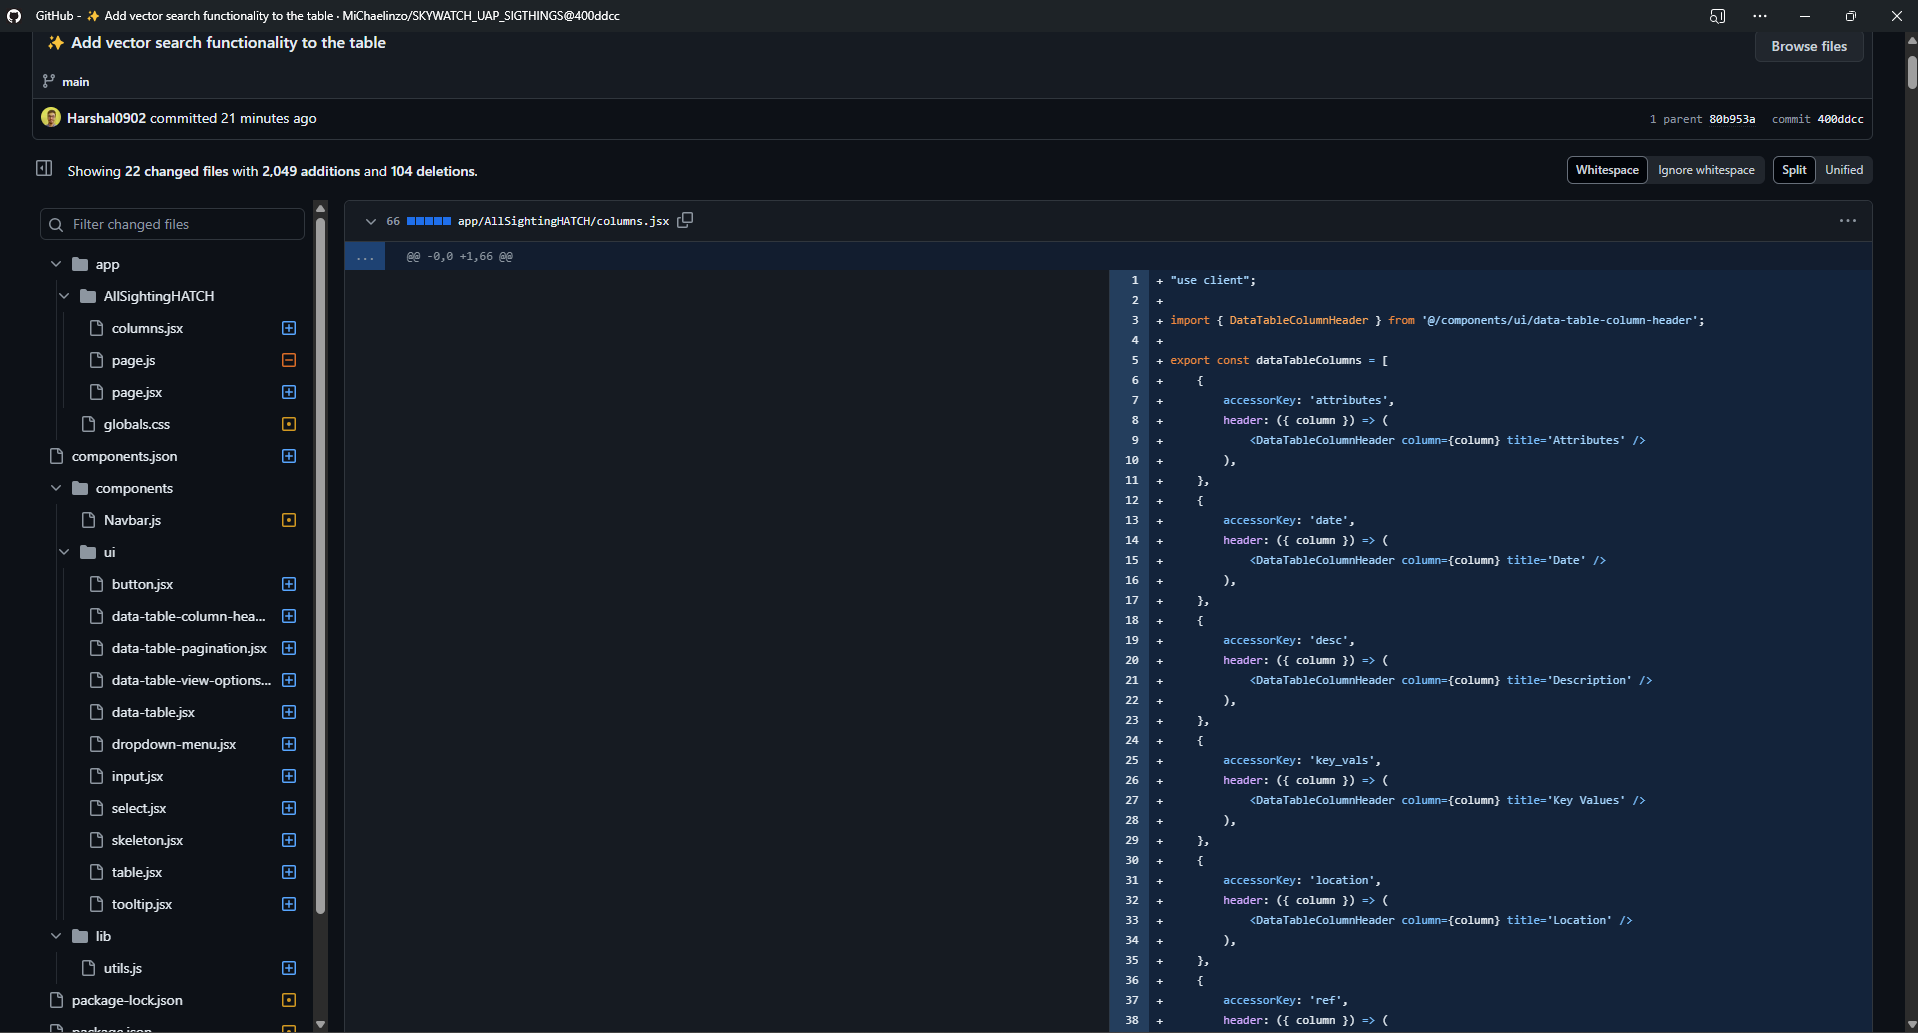Click the page vertical scrollbar thumb
The width and height of the screenshot is (1918, 1033).
(1912, 71)
